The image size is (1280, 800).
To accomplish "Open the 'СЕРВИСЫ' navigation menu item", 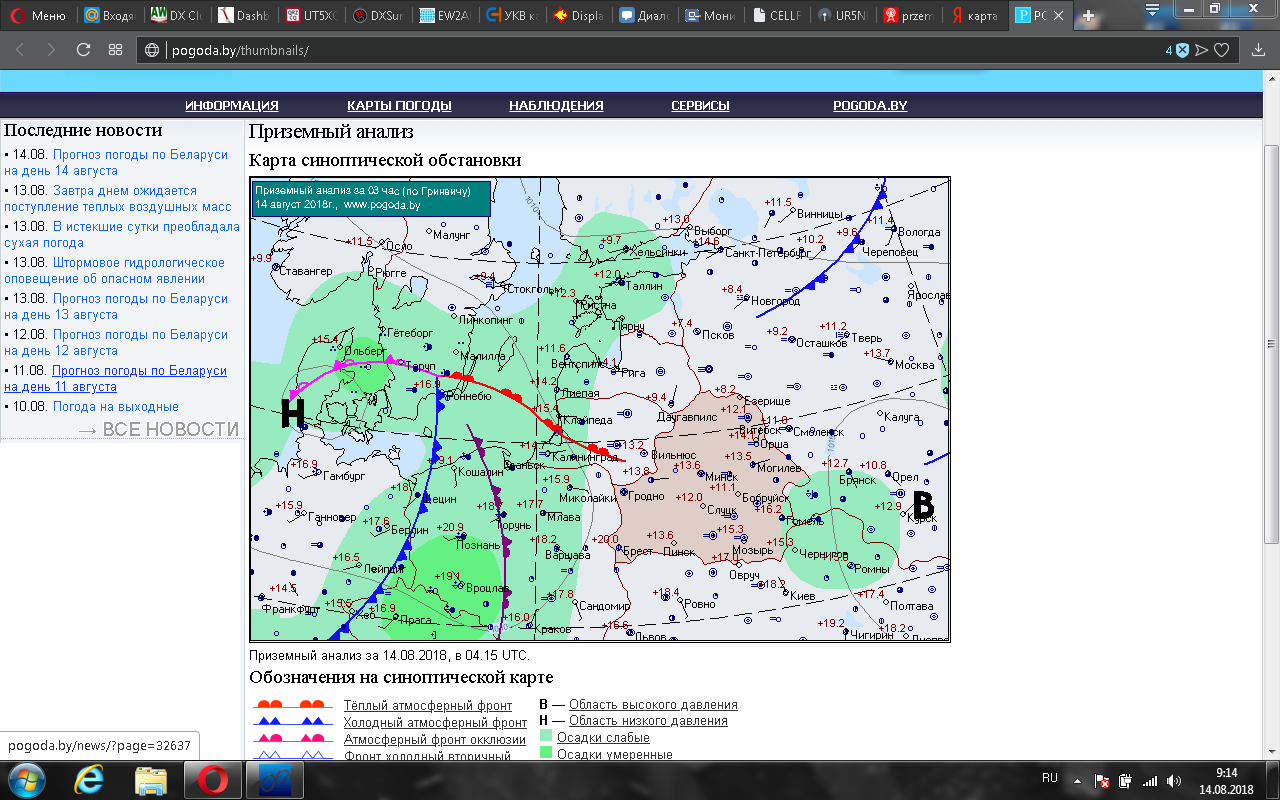I will pos(700,105).
